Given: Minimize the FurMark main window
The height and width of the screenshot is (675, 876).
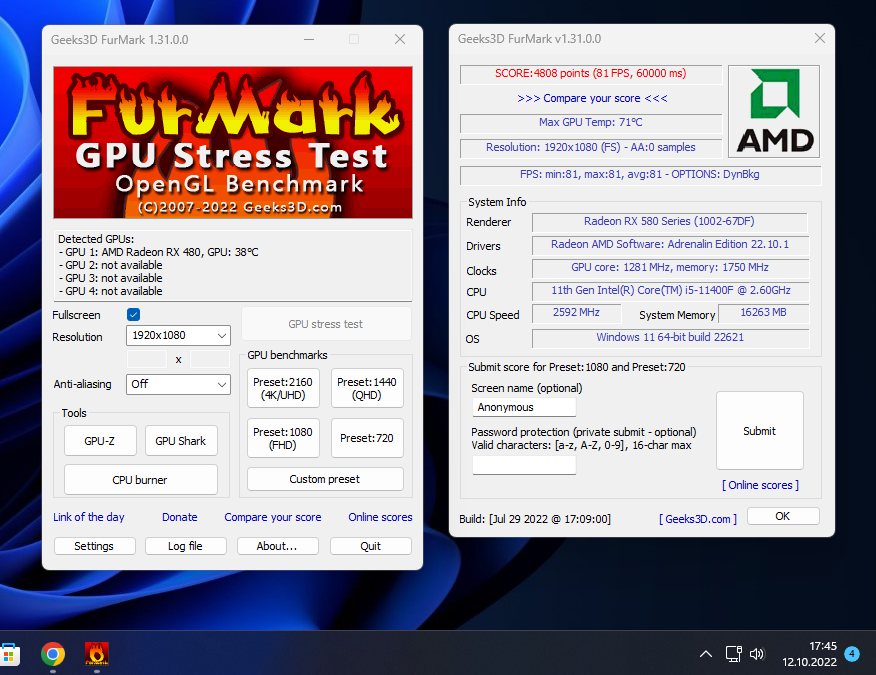Looking at the screenshot, I should click(309, 39).
